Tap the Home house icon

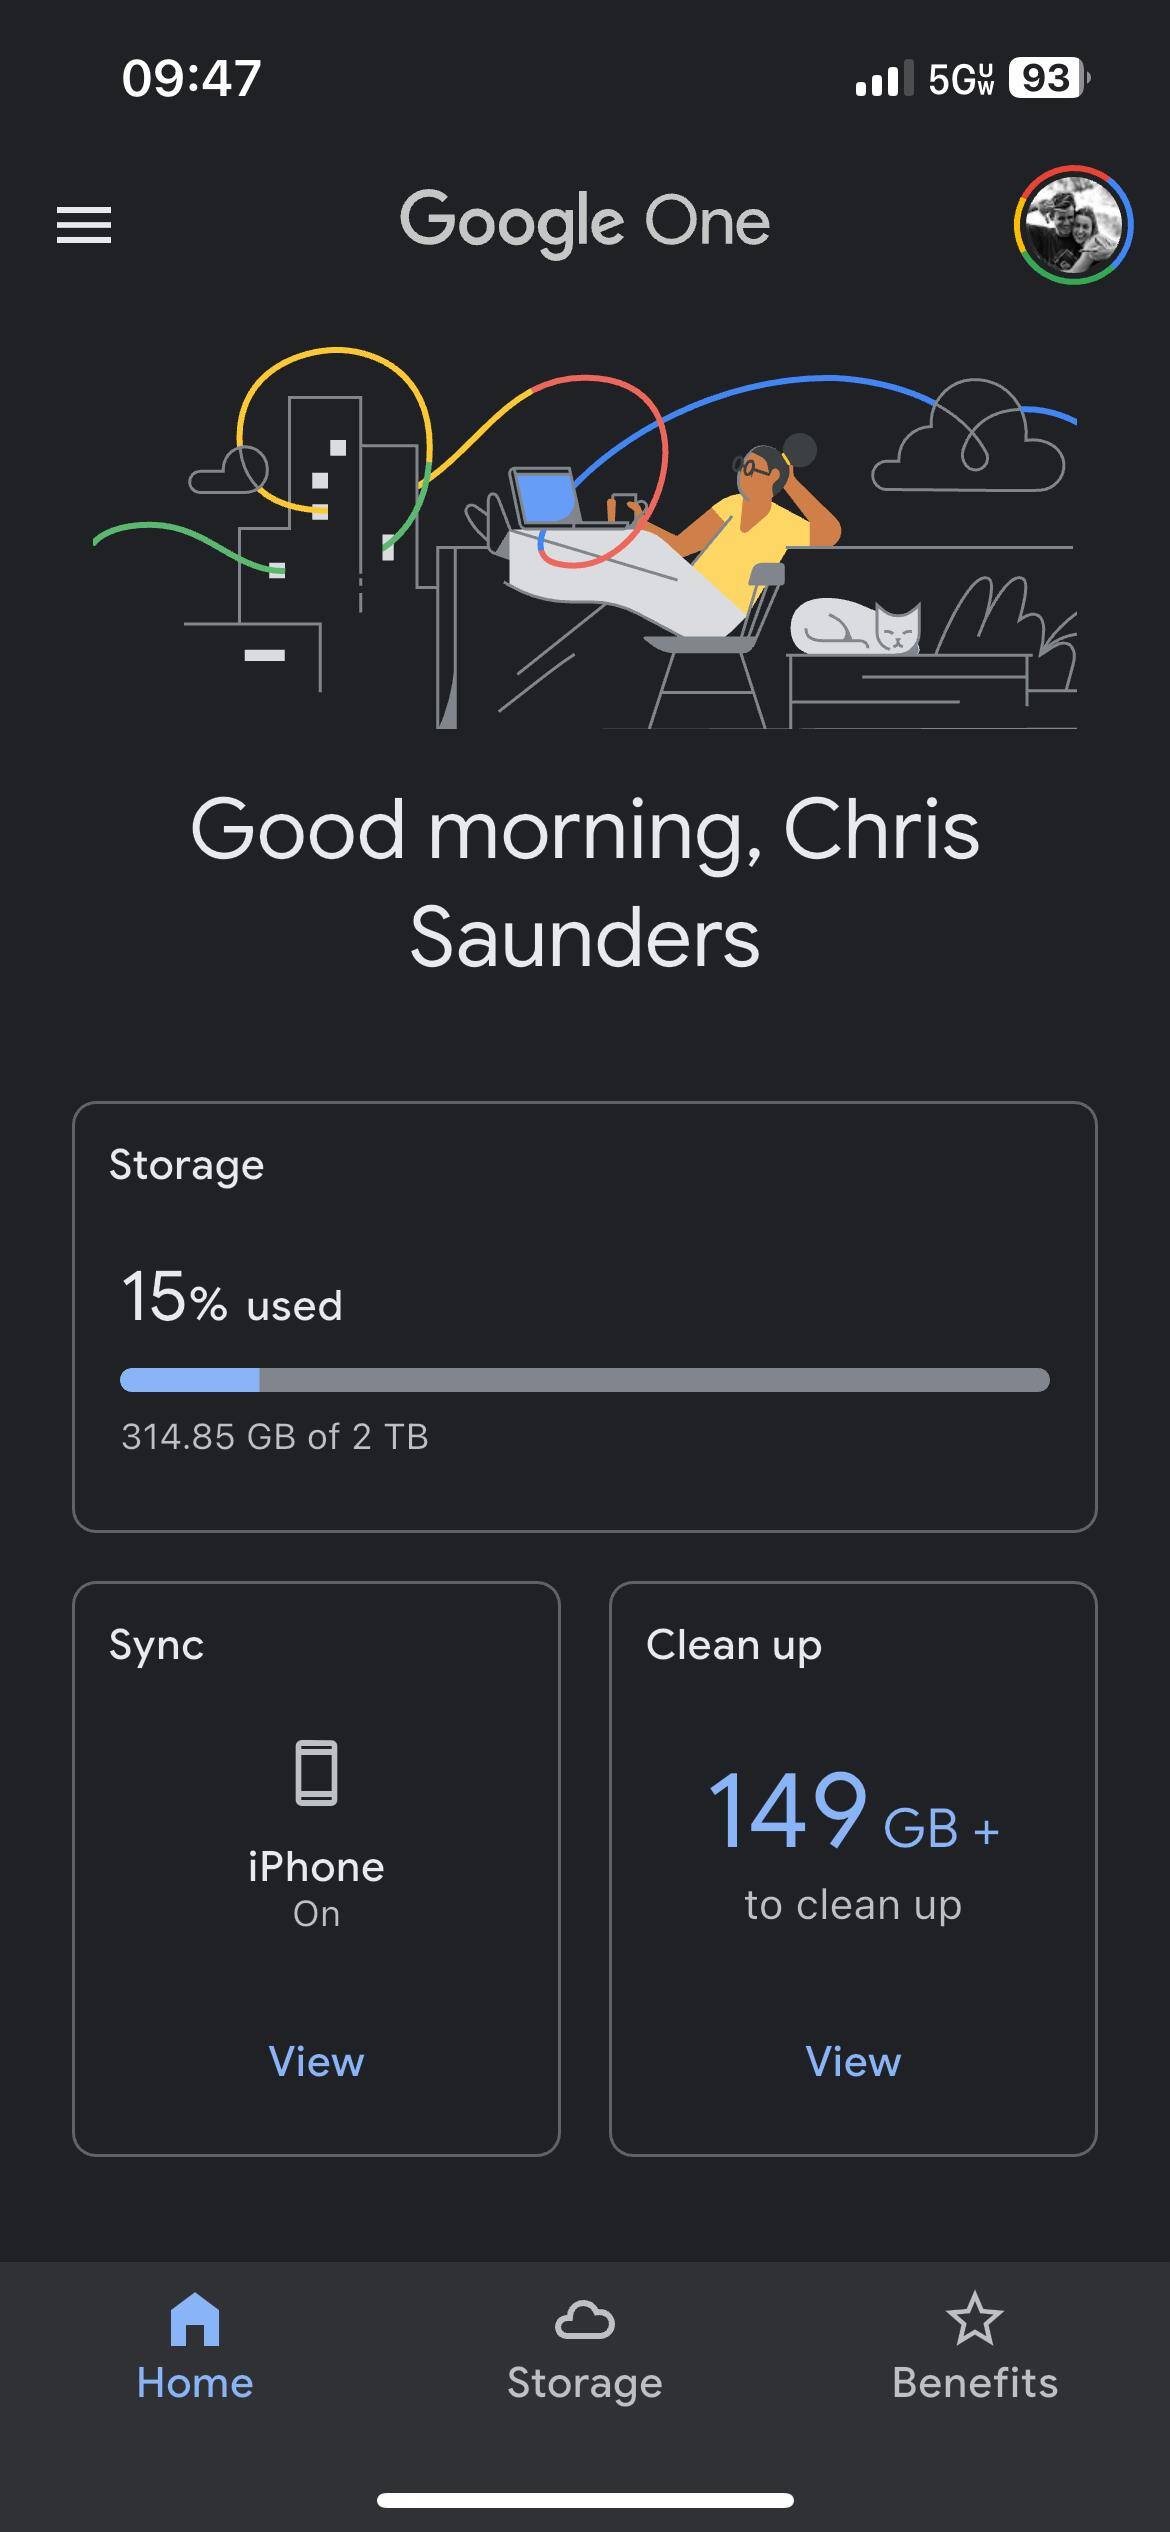click(x=195, y=2318)
